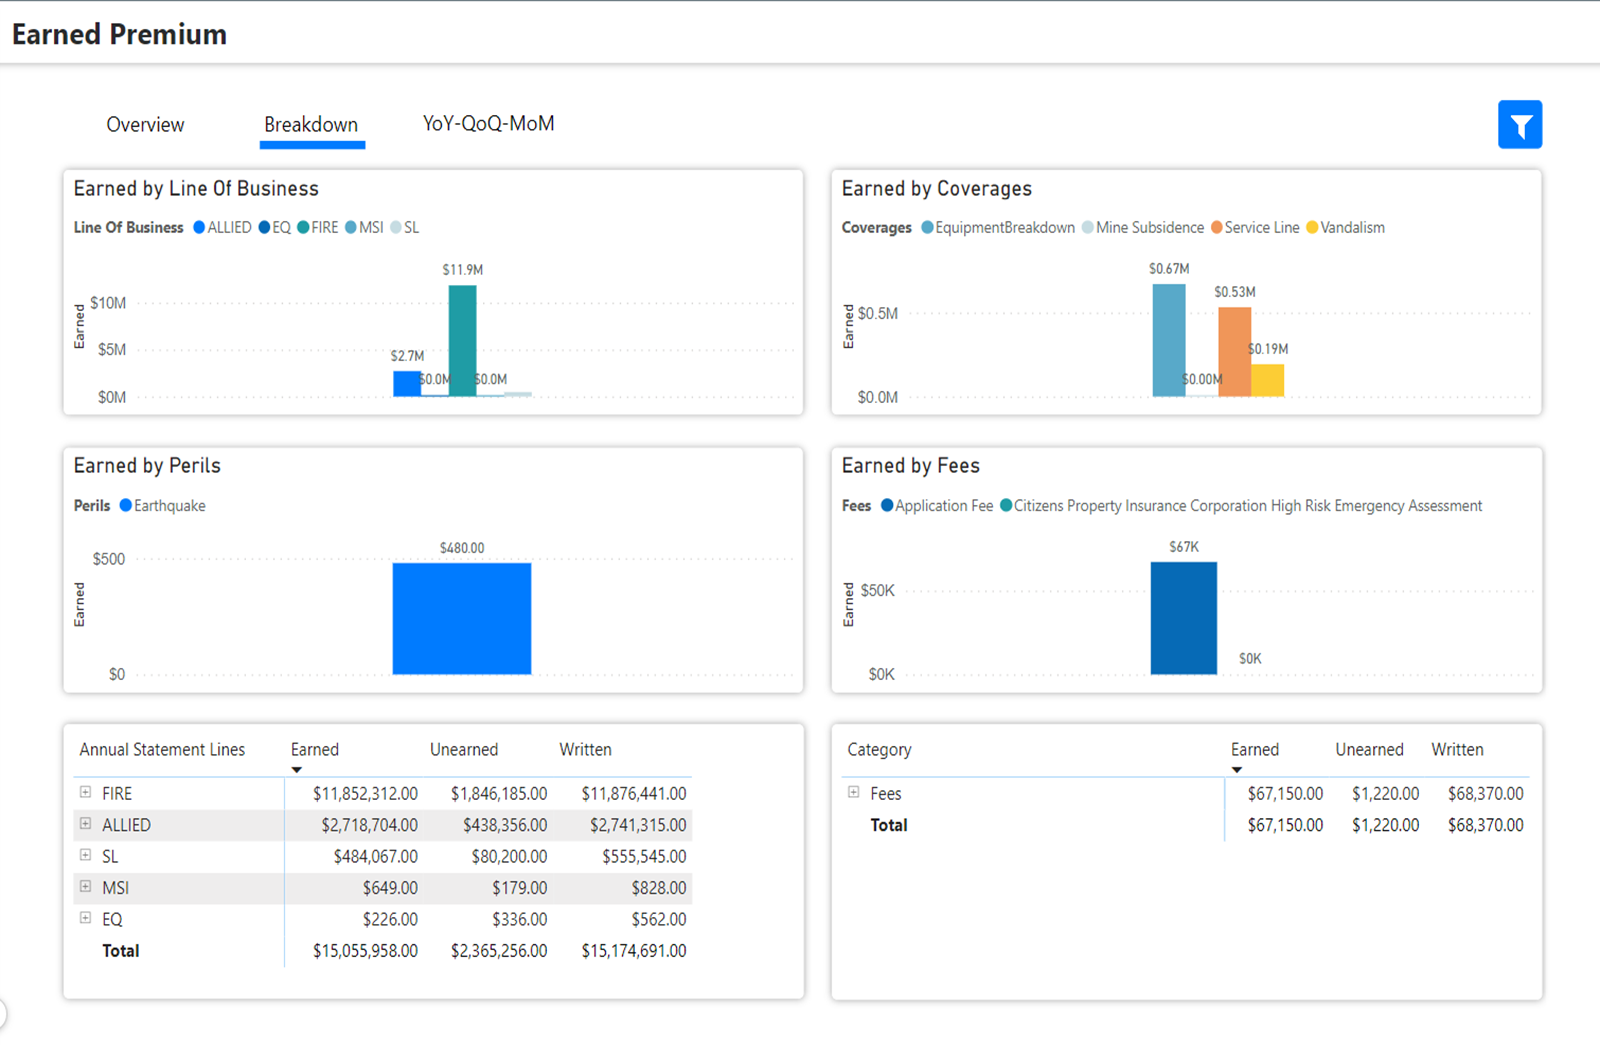
Task: Expand the Fees category row
Action: coord(853,793)
